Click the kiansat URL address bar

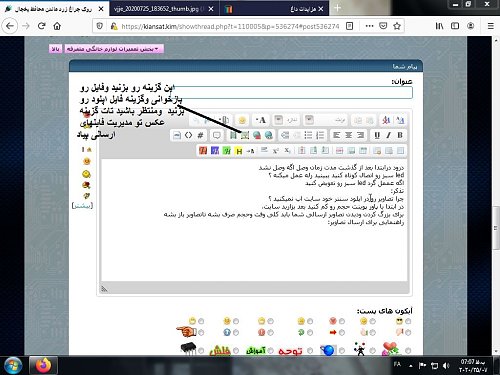pyautogui.click(x=230, y=26)
